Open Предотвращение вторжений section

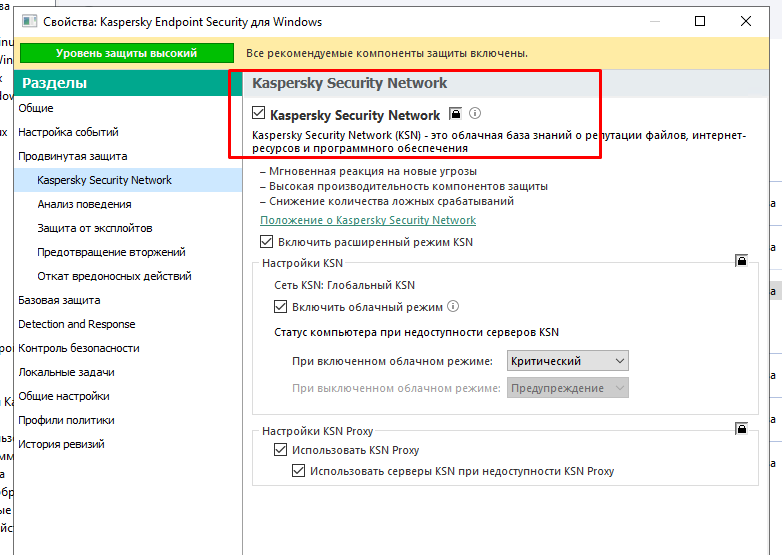coord(128,252)
